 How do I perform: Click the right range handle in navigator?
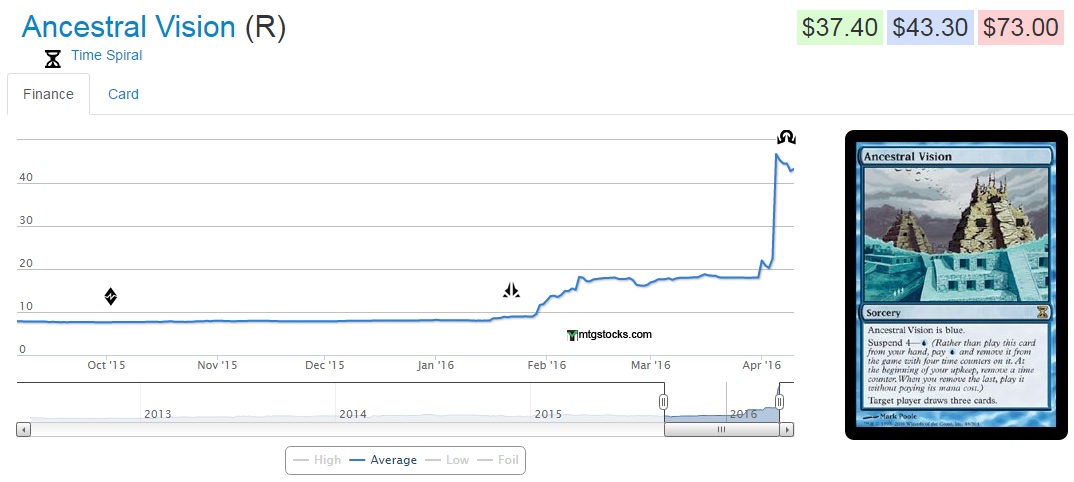tap(779, 402)
